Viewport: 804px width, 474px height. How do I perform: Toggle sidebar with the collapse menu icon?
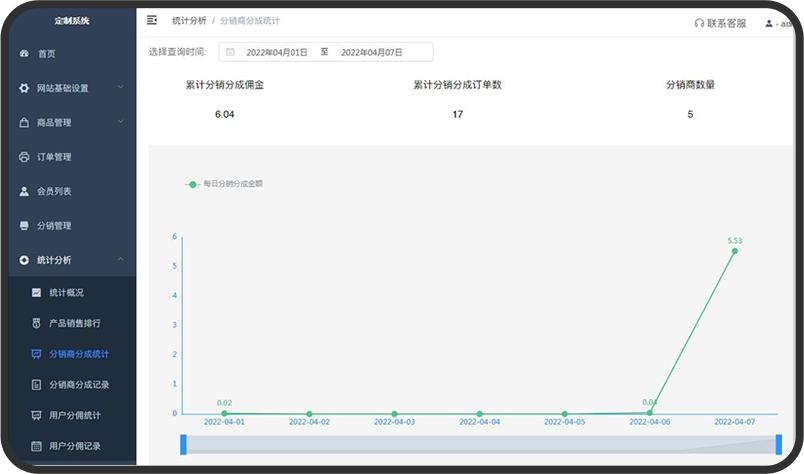click(152, 20)
